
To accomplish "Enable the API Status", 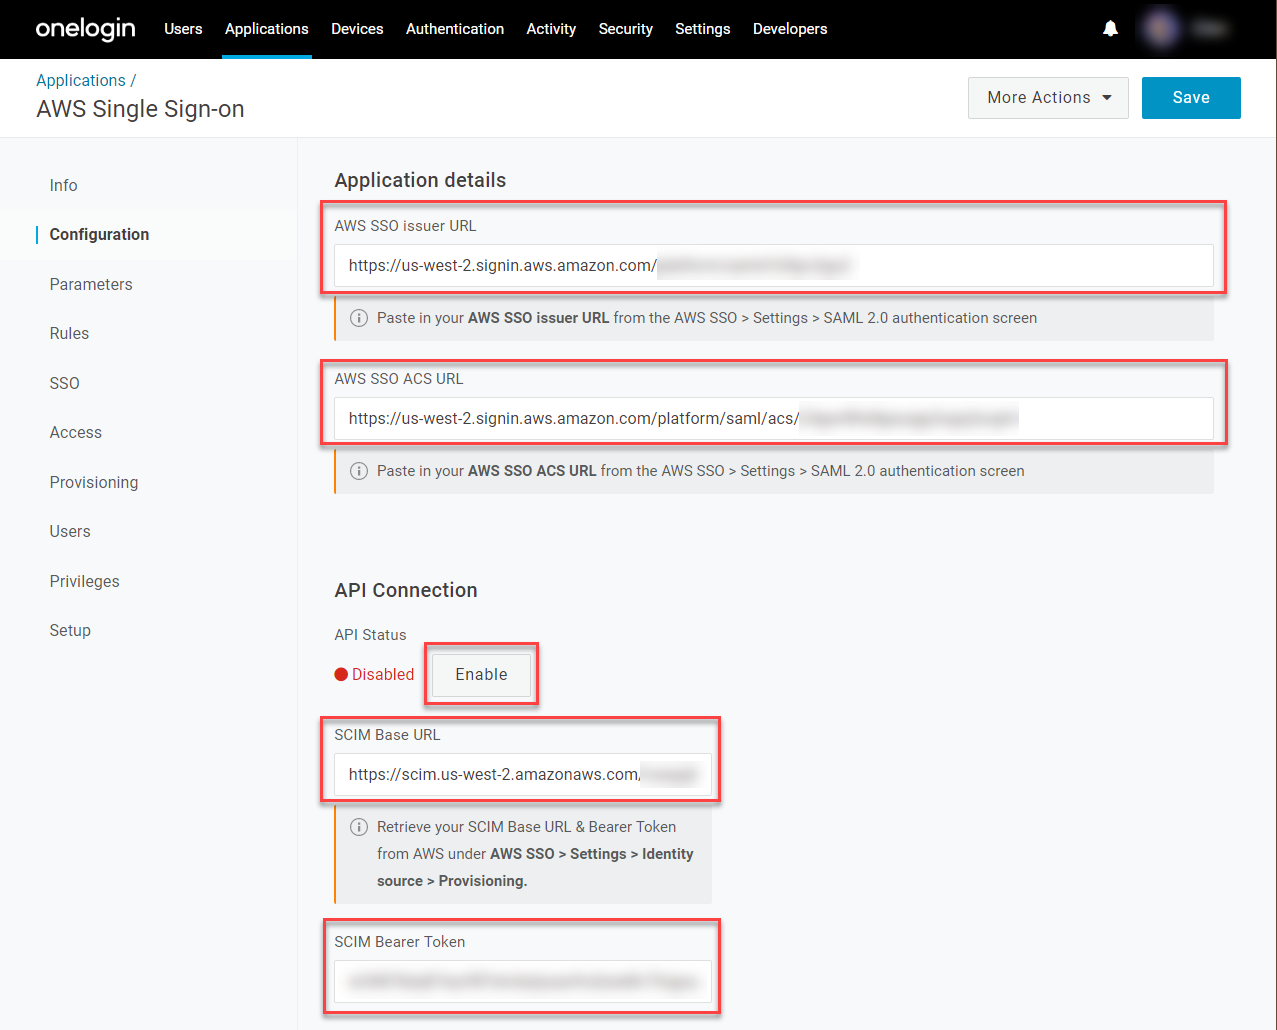I will (x=480, y=674).
